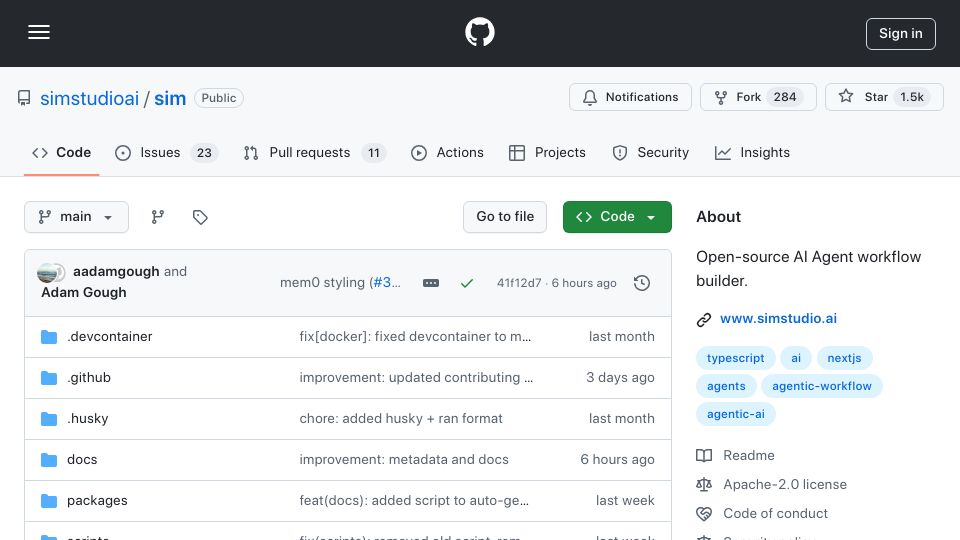The image size is (960, 540).
Task: Show the commit checks status checkmark
Action: (467, 283)
